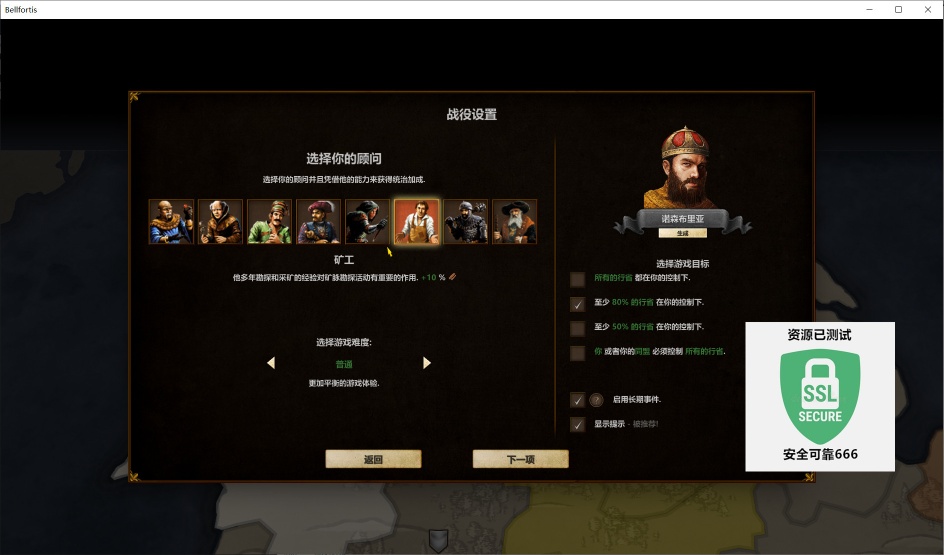The width and height of the screenshot is (944, 555).
Task: Lower difficulty with the left arrow
Action: coord(271,363)
